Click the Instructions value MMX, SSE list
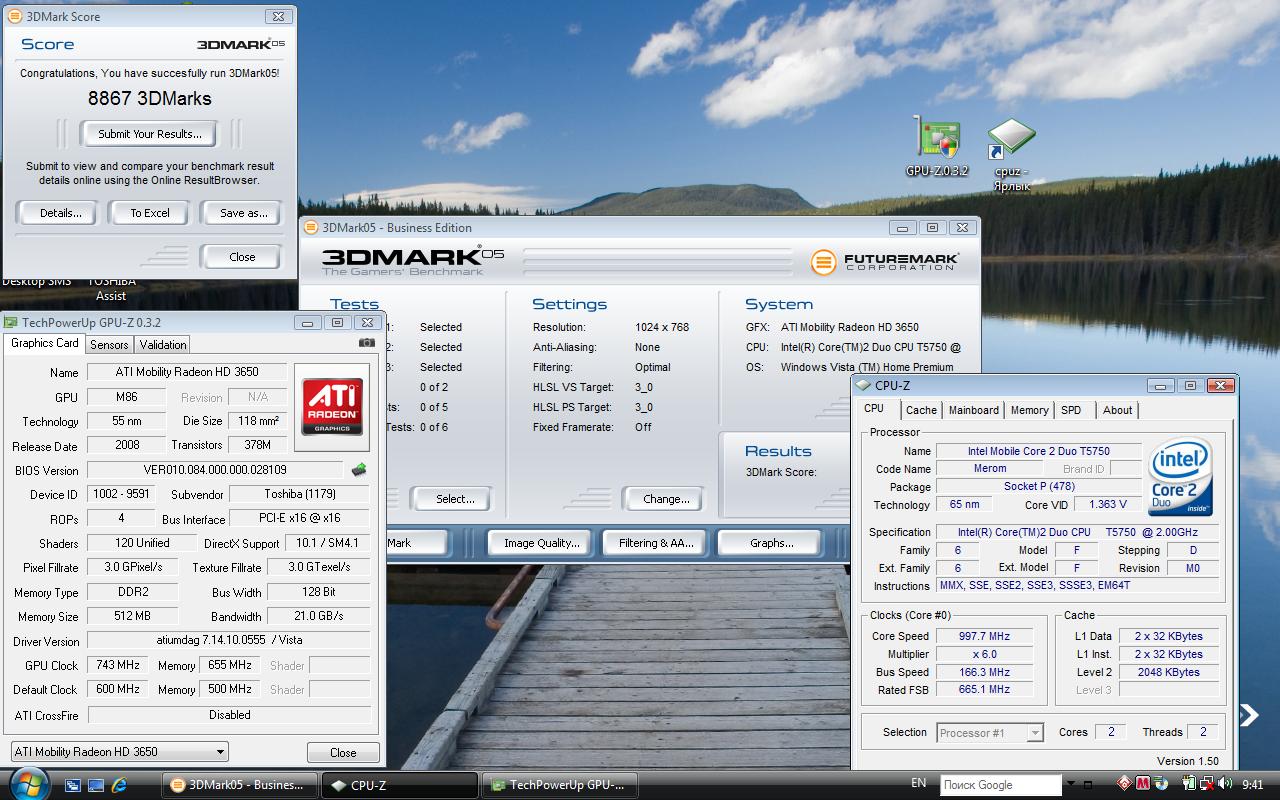Viewport: 1280px width, 800px height. (1077, 586)
